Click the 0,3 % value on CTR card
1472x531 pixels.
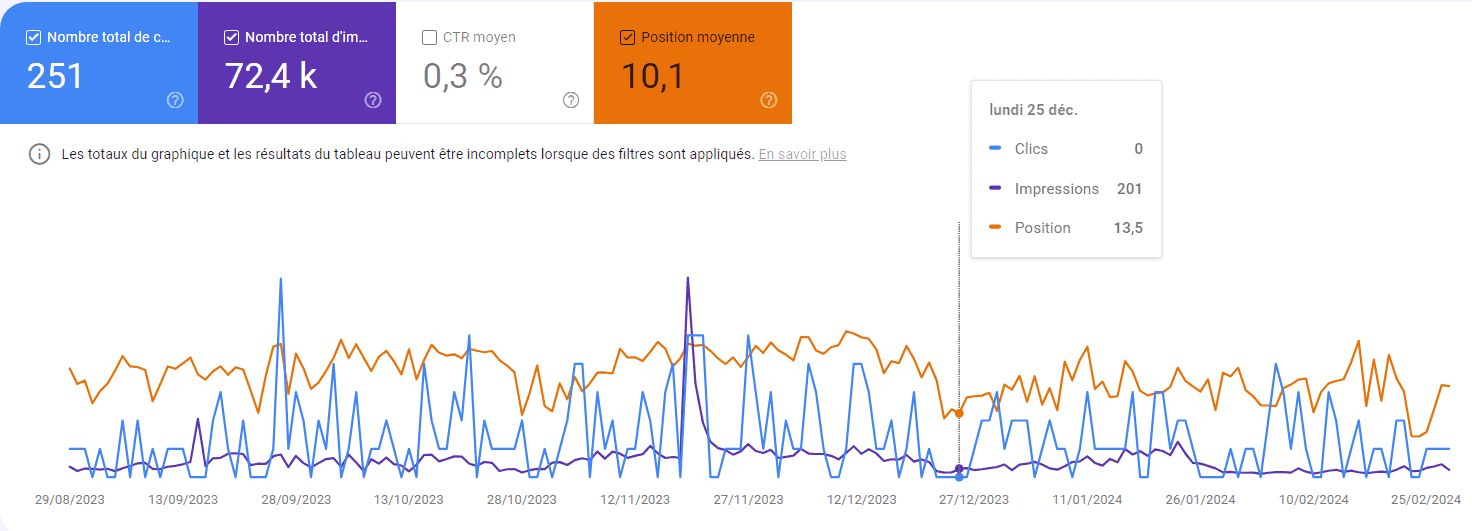pos(462,77)
